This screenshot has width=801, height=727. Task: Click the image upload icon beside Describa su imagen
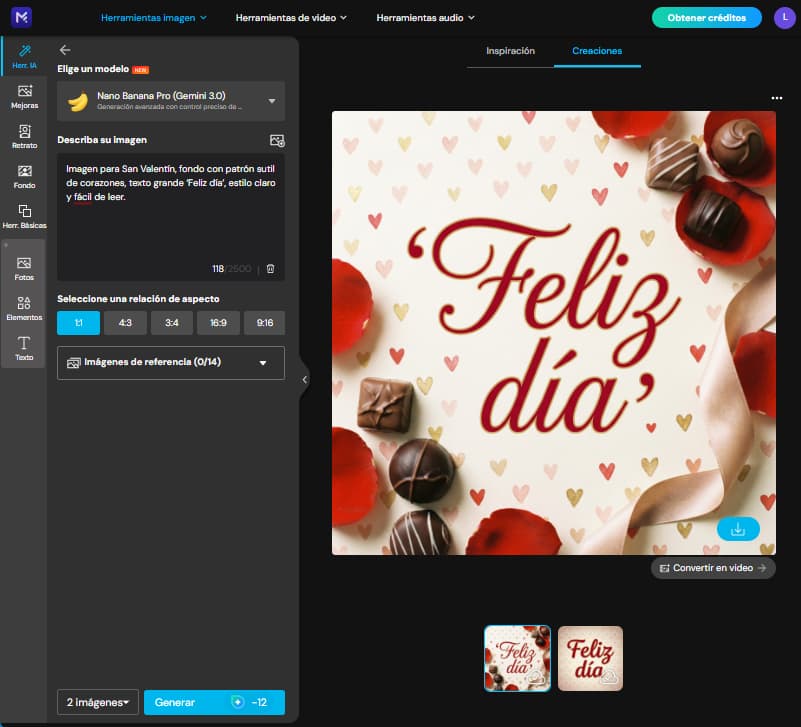(x=277, y=140)
